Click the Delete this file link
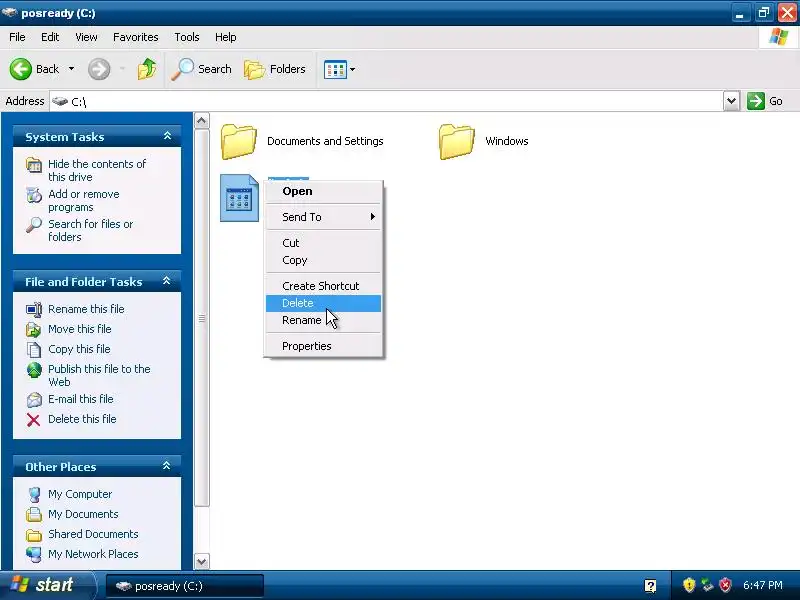This screenshot has width=800, height=600. point(82,419)
